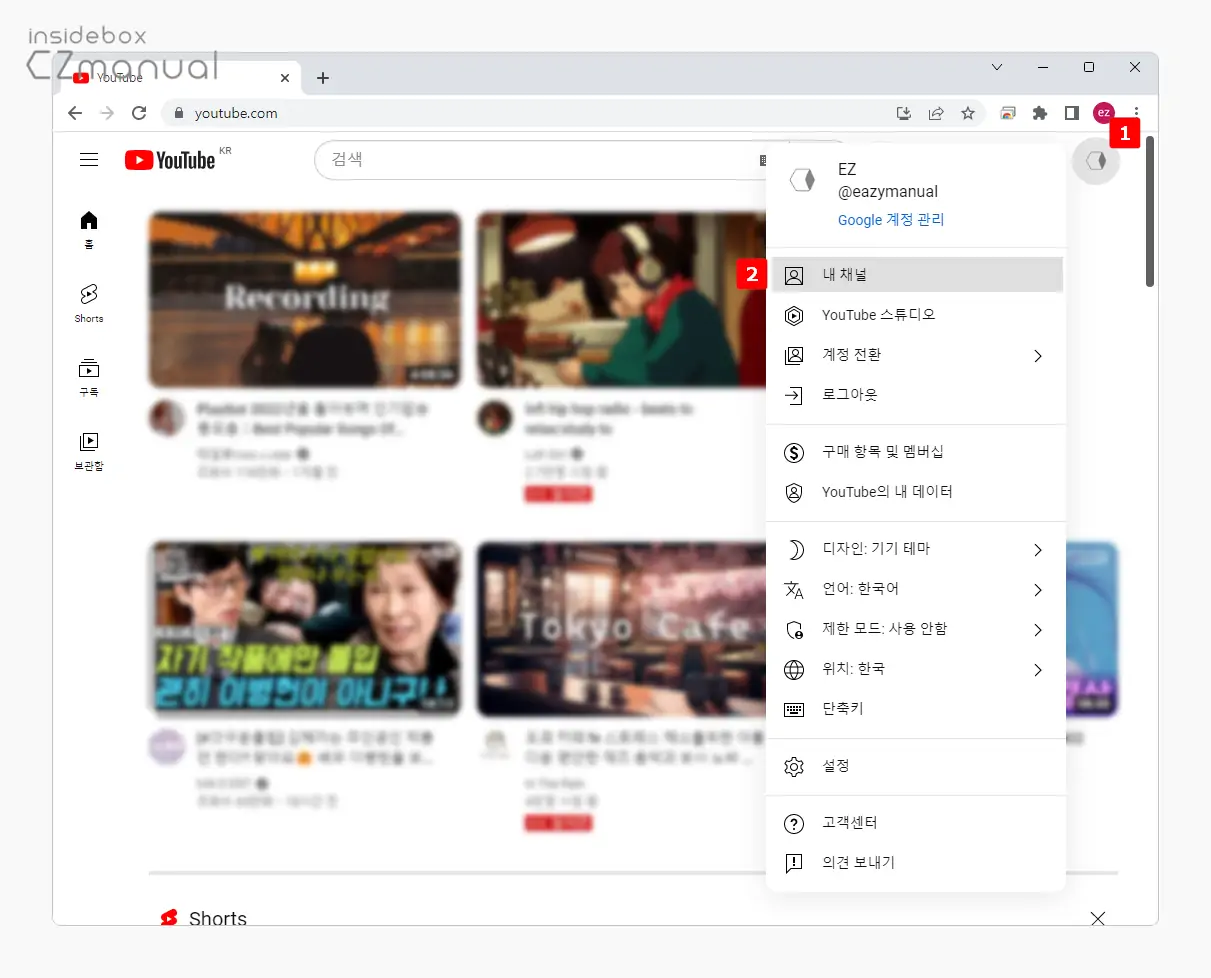Open Library (보관함) in the sidebar

89,451
